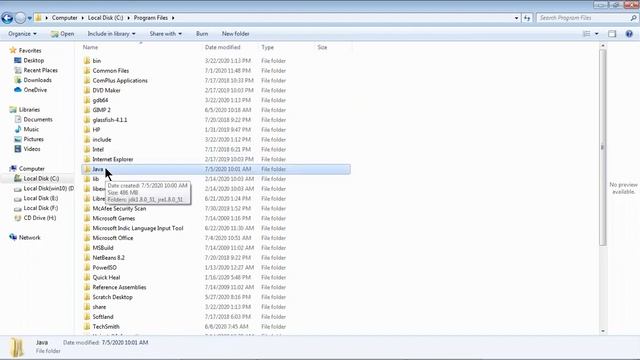640x360 pixels.
Task: Select the McAfee Security Scan folder icon
Action: coord(87,208)
